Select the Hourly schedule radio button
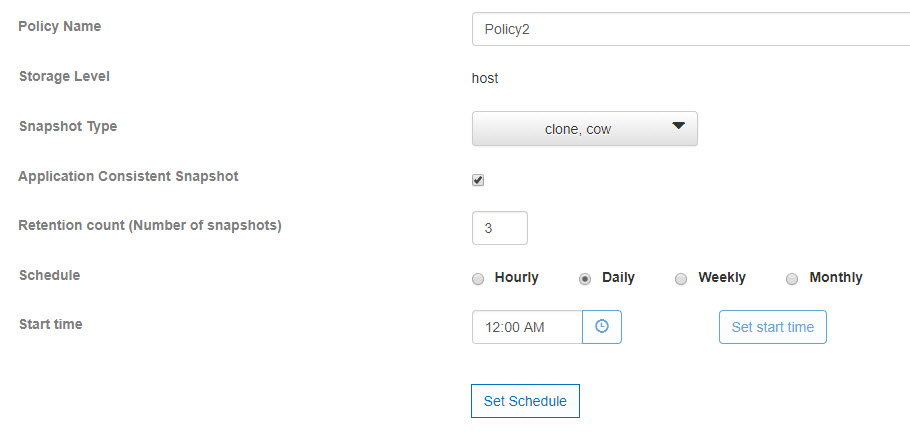This screenshot has width=910, height=434. 478,279
